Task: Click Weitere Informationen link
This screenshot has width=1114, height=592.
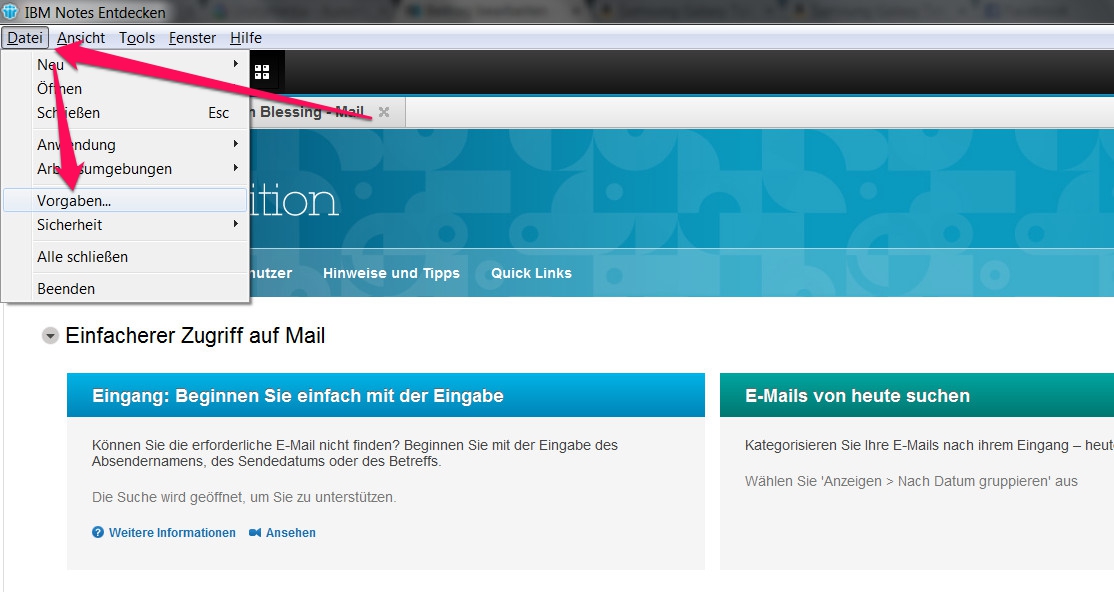Action: point(172,532)
